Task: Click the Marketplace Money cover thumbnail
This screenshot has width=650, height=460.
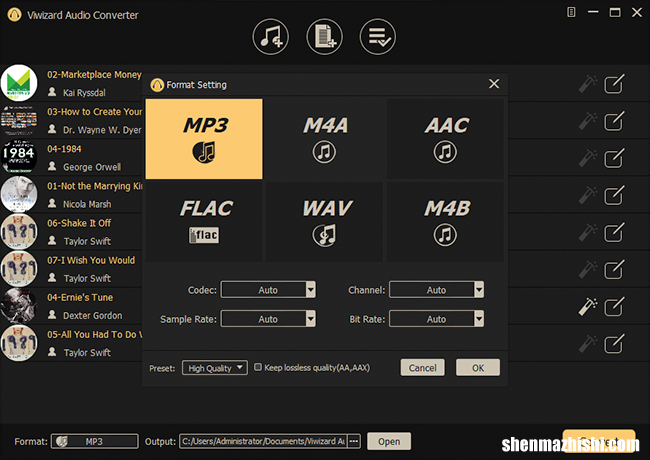Action: 19,83
